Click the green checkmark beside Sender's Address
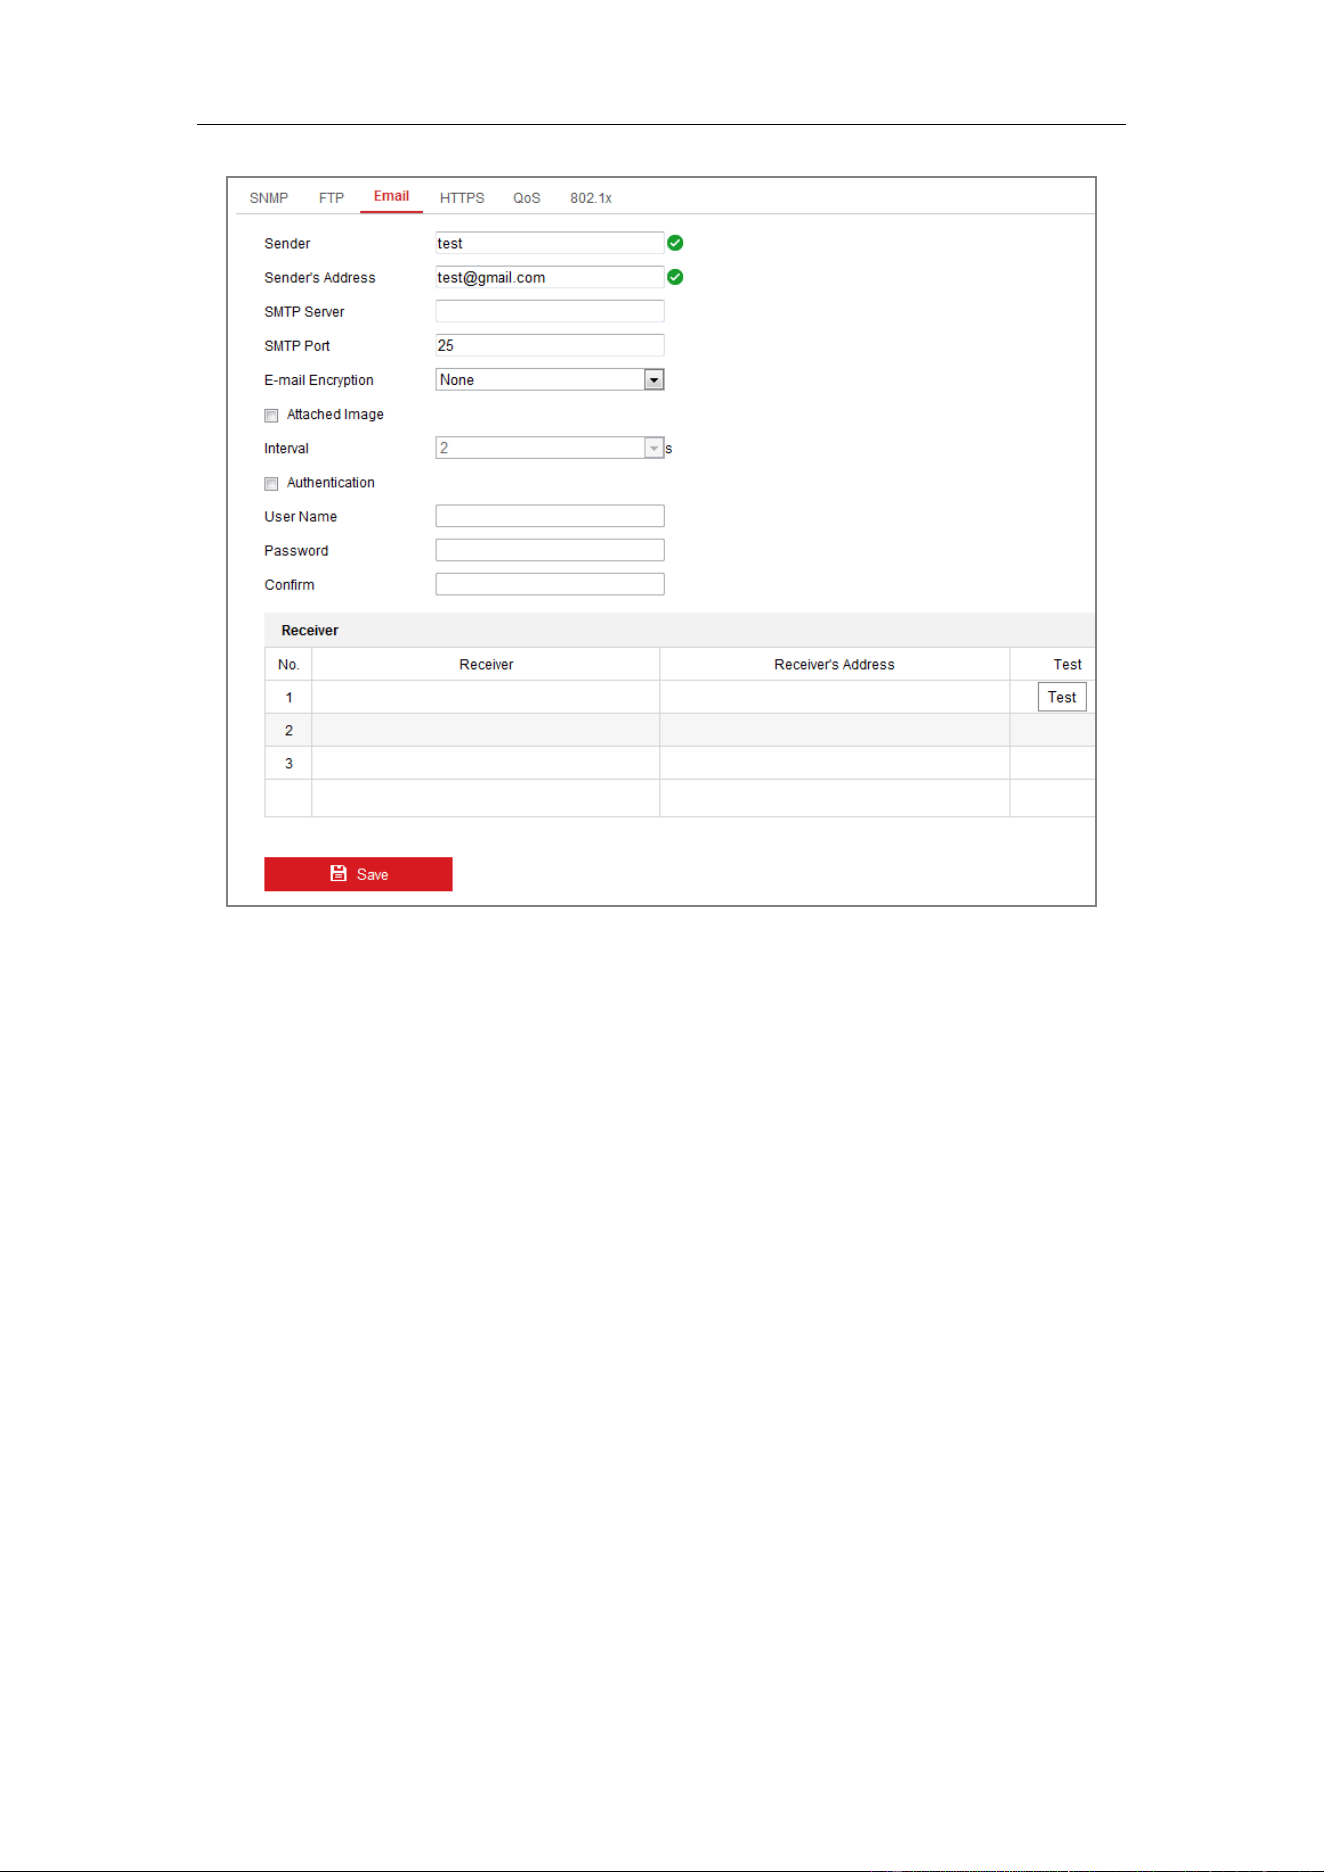 point(675,277)
